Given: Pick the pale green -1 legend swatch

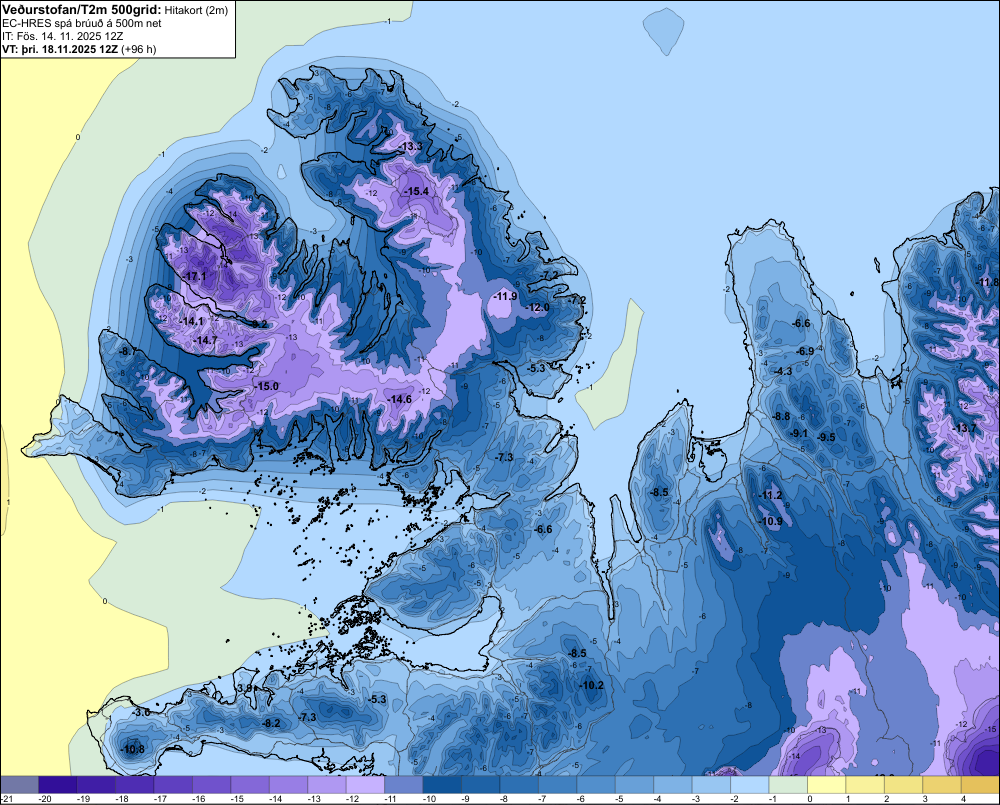Looking at the screenshot, I should (x=788, y=784).
